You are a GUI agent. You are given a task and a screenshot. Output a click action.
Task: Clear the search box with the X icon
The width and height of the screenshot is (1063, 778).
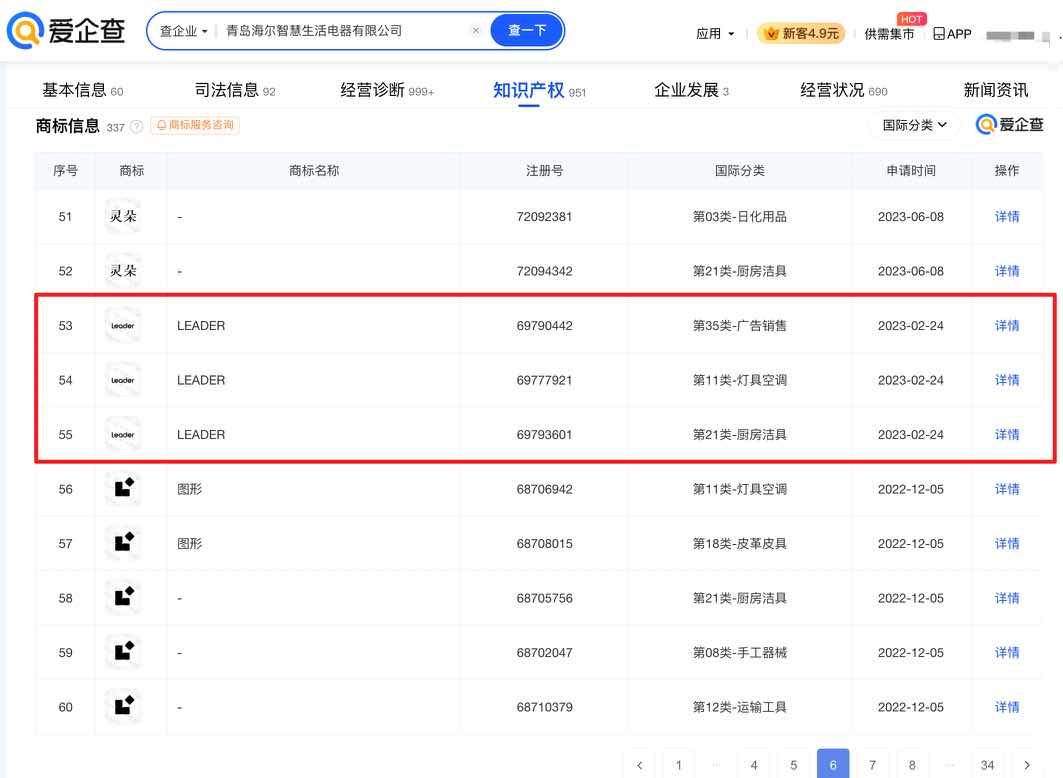tap(475, 31)
